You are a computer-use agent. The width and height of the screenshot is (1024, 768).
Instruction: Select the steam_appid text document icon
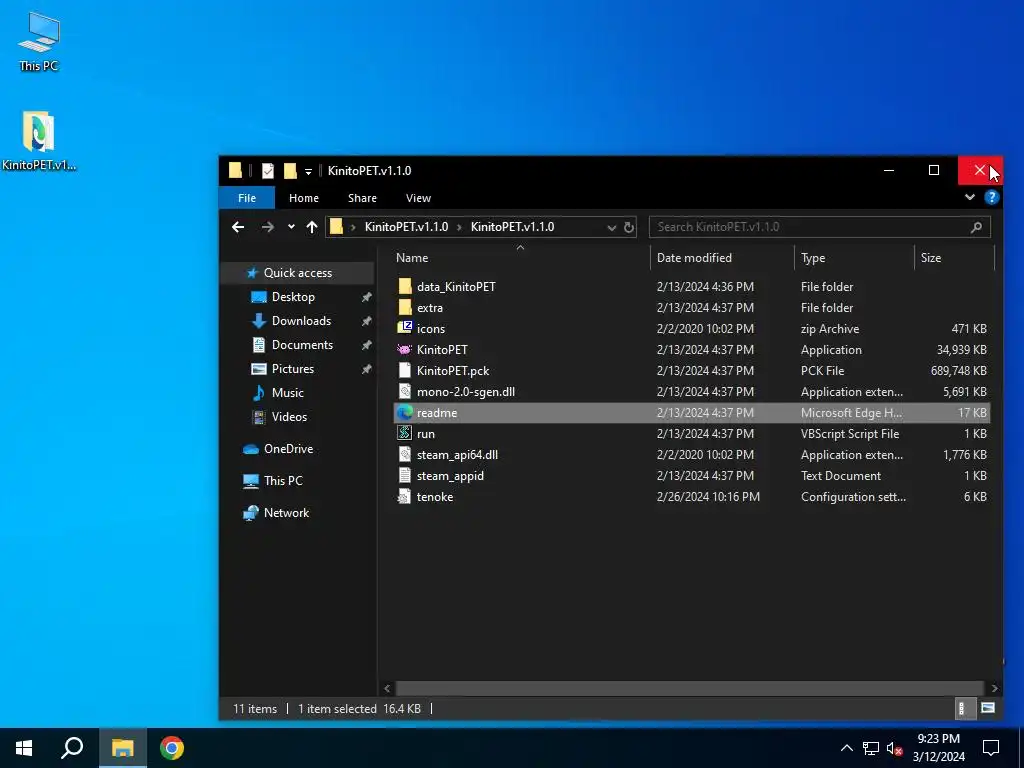pos(405,475)
